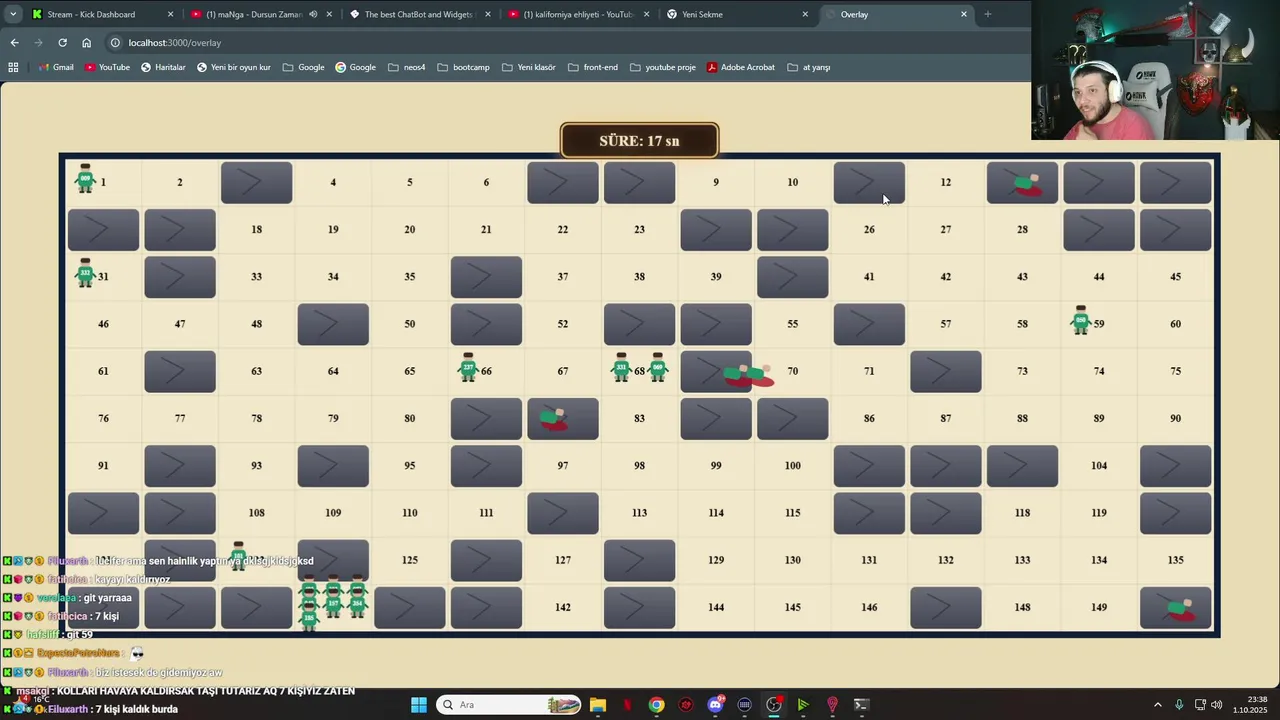Select the player standing on cell 31
The height and width of the screenshot is (720, 1280).
point(85,273)
